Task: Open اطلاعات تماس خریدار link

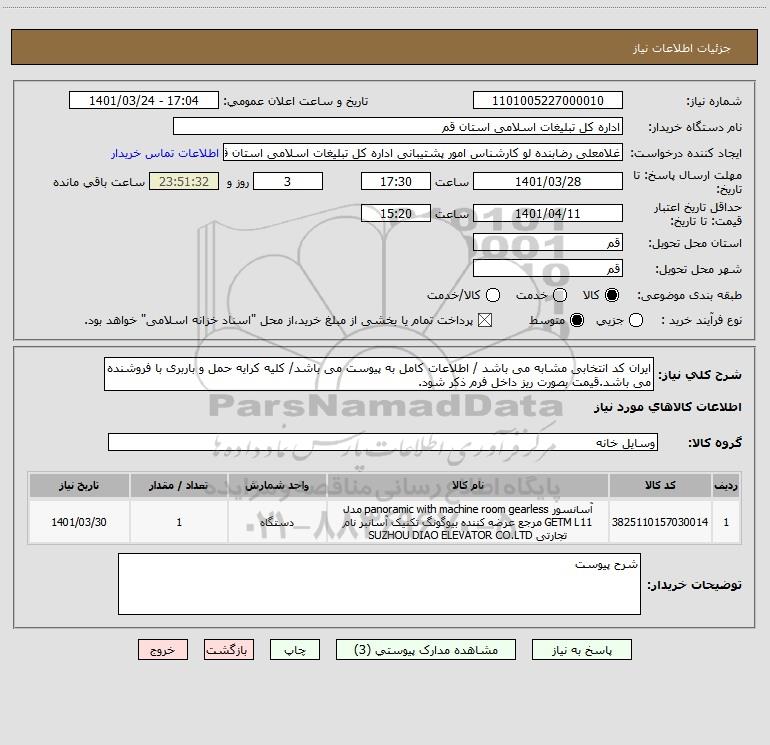Action: pyautogui.click(x=165, y=153)
